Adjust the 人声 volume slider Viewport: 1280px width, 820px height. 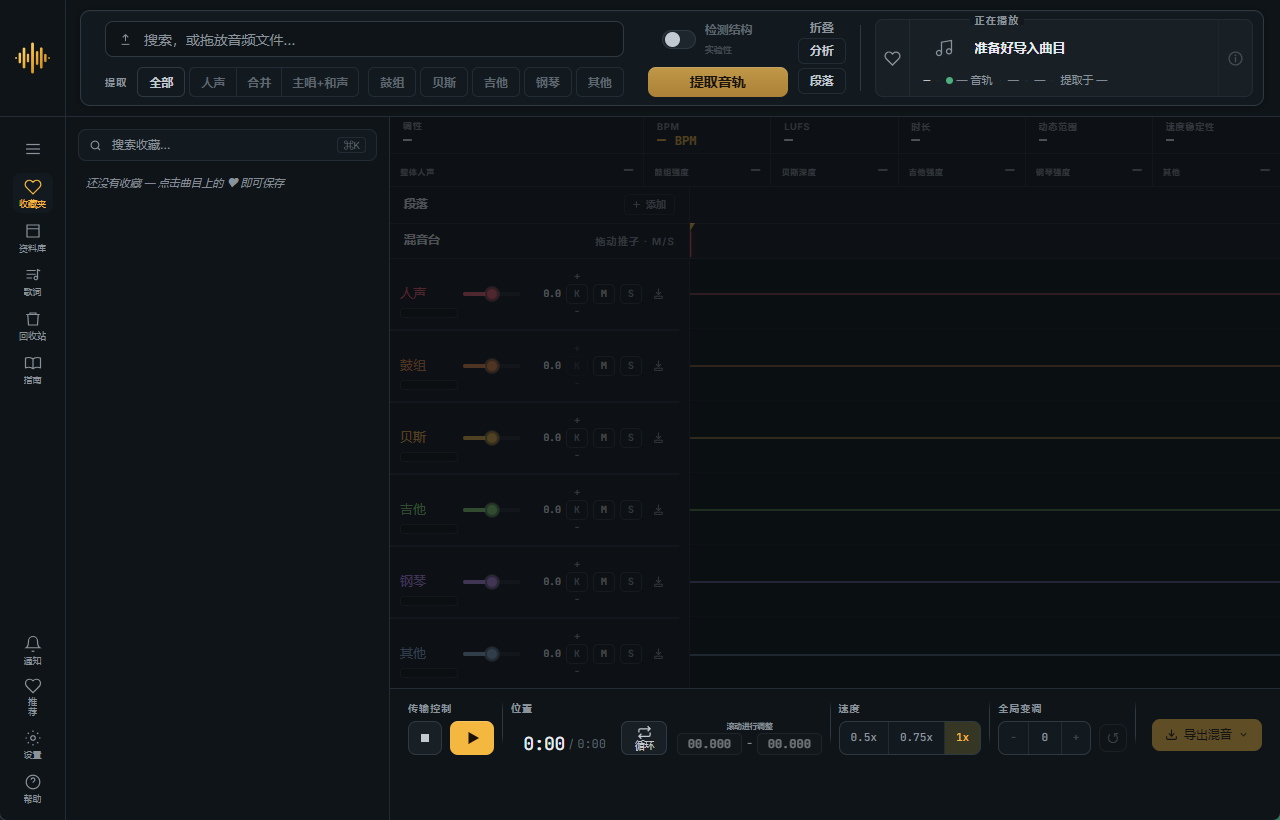tap(491, 294)
